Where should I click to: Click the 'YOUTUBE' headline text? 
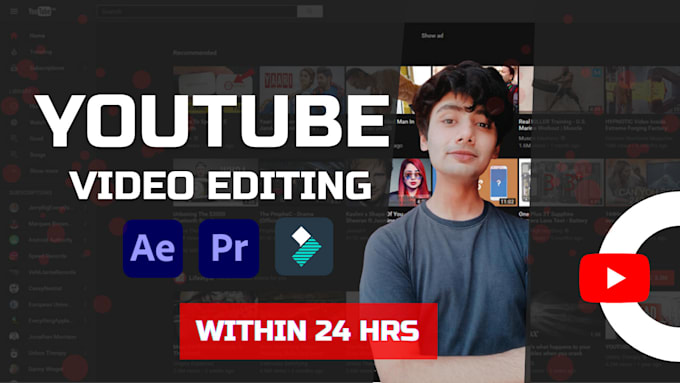(x=212, y=121)
